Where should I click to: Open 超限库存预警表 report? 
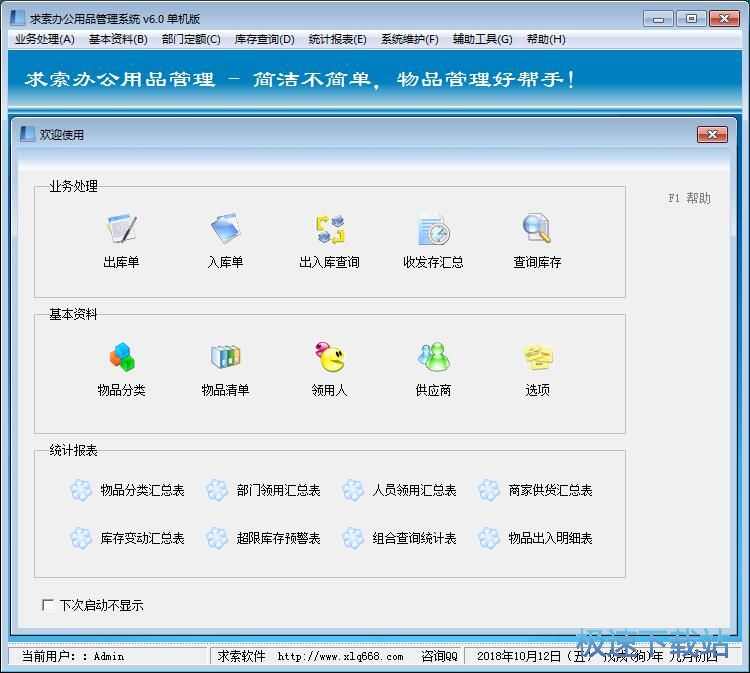pyautogui.click(x=277, y=538)
